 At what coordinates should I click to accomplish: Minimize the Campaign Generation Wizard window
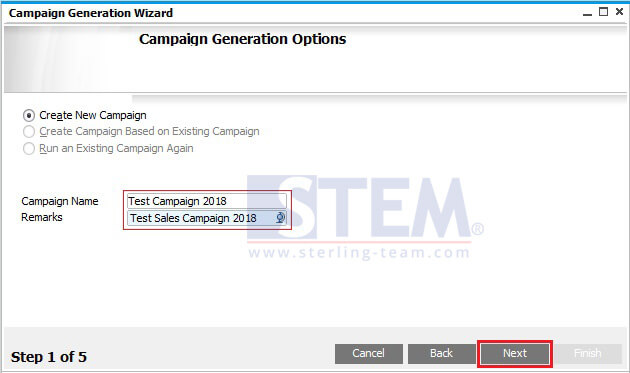[587, 13]
